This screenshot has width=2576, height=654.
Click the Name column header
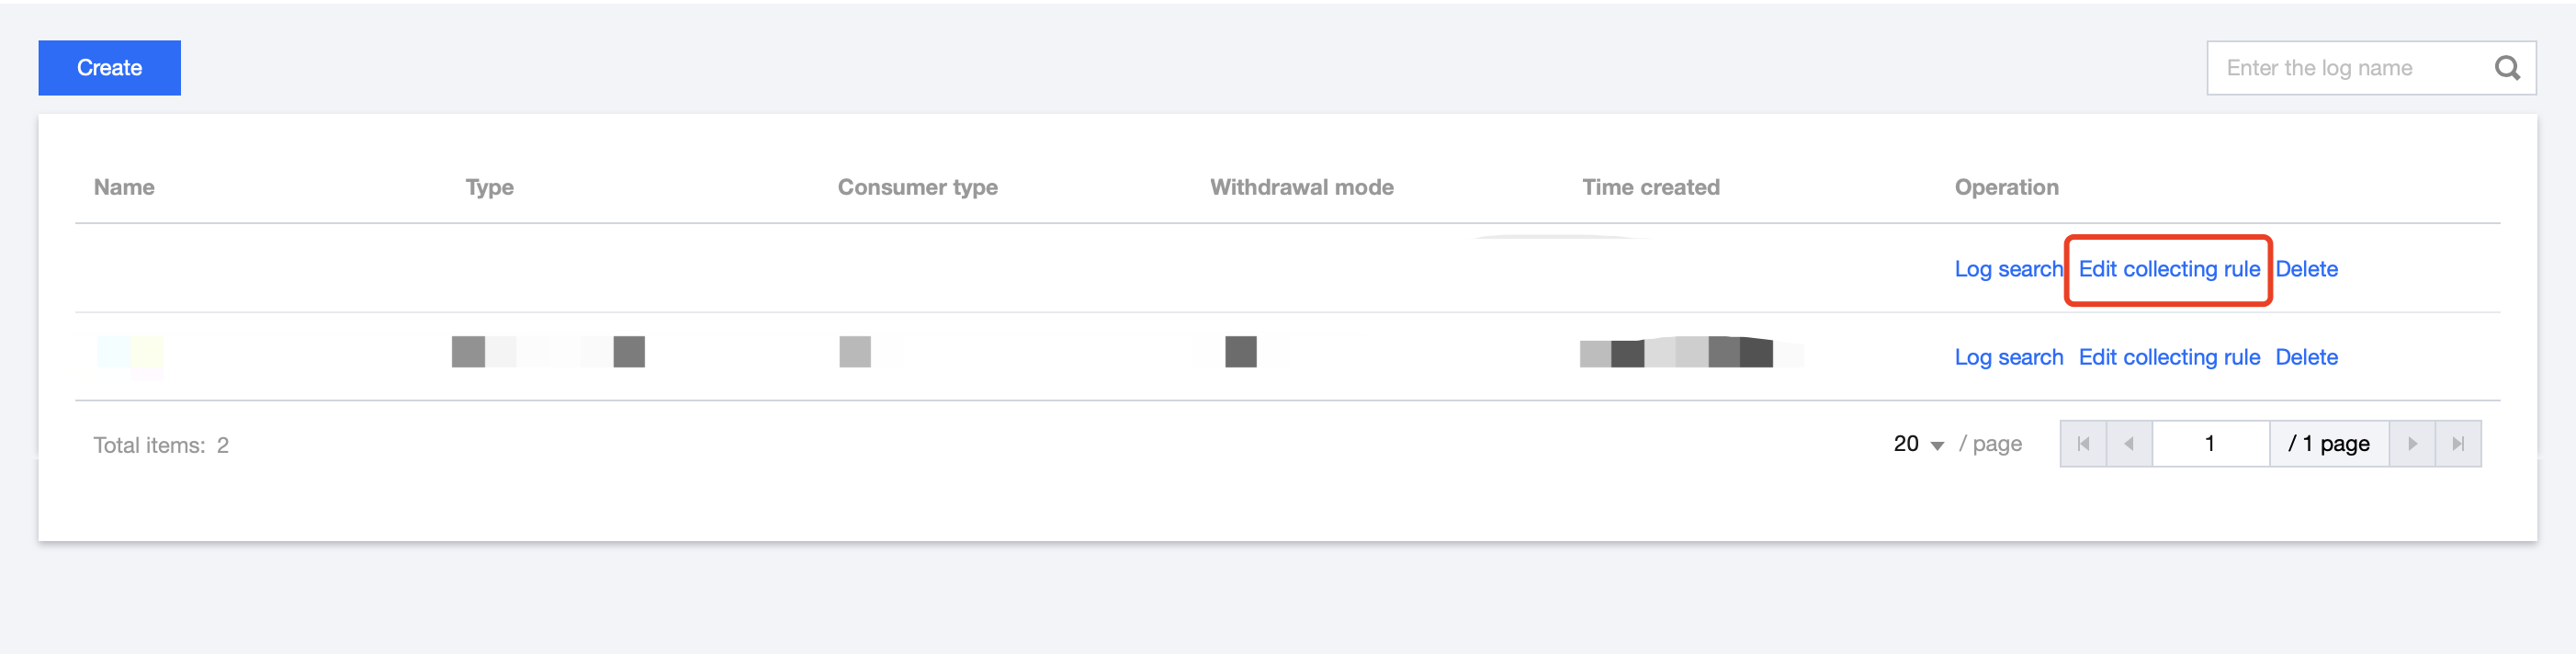[124, 187]
